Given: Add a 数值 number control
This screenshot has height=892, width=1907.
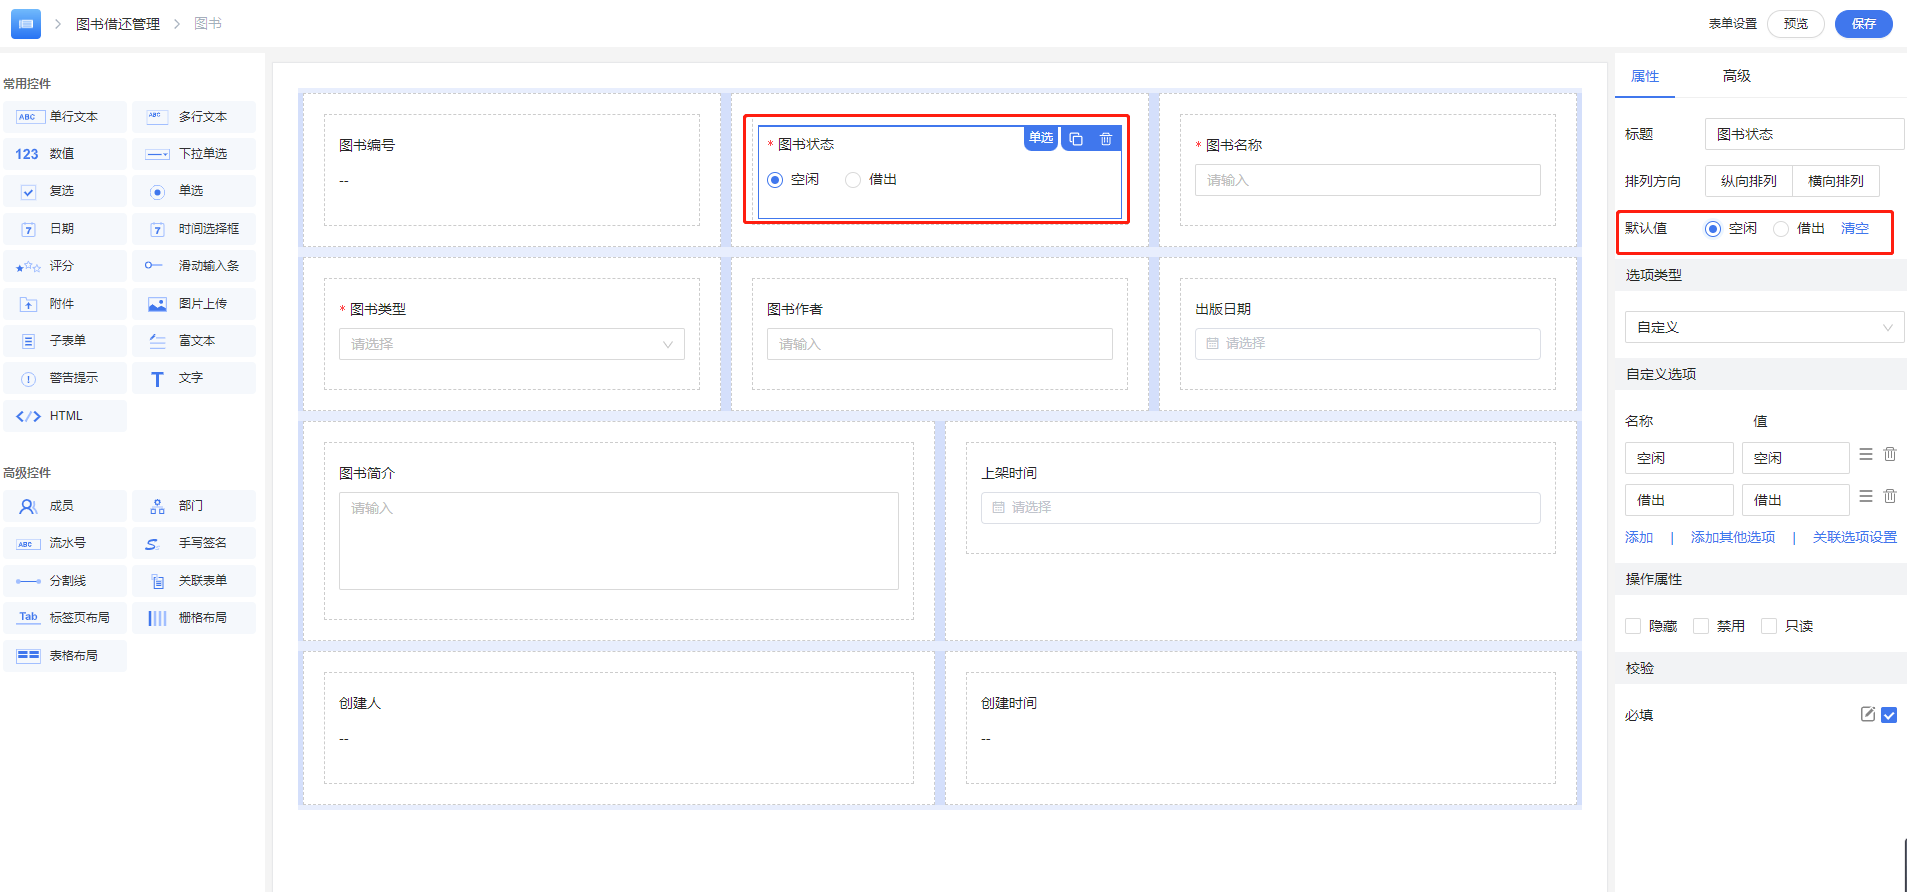Looking at the screenshot, I should click(65, 154).
